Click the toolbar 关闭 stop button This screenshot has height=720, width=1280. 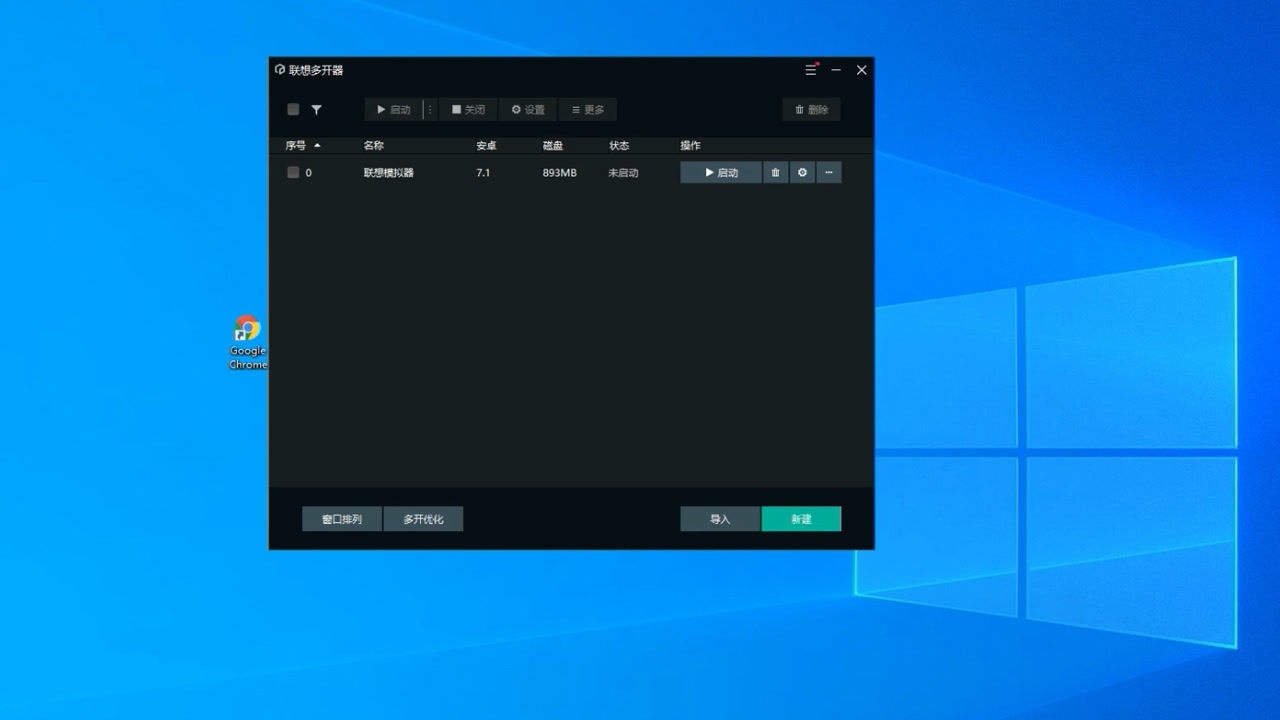point(468,110)
